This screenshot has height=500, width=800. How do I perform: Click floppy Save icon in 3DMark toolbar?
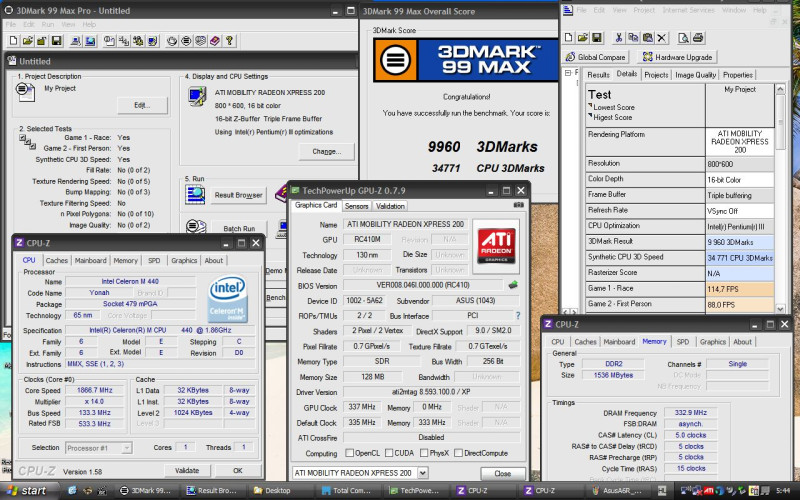point(56,41)
